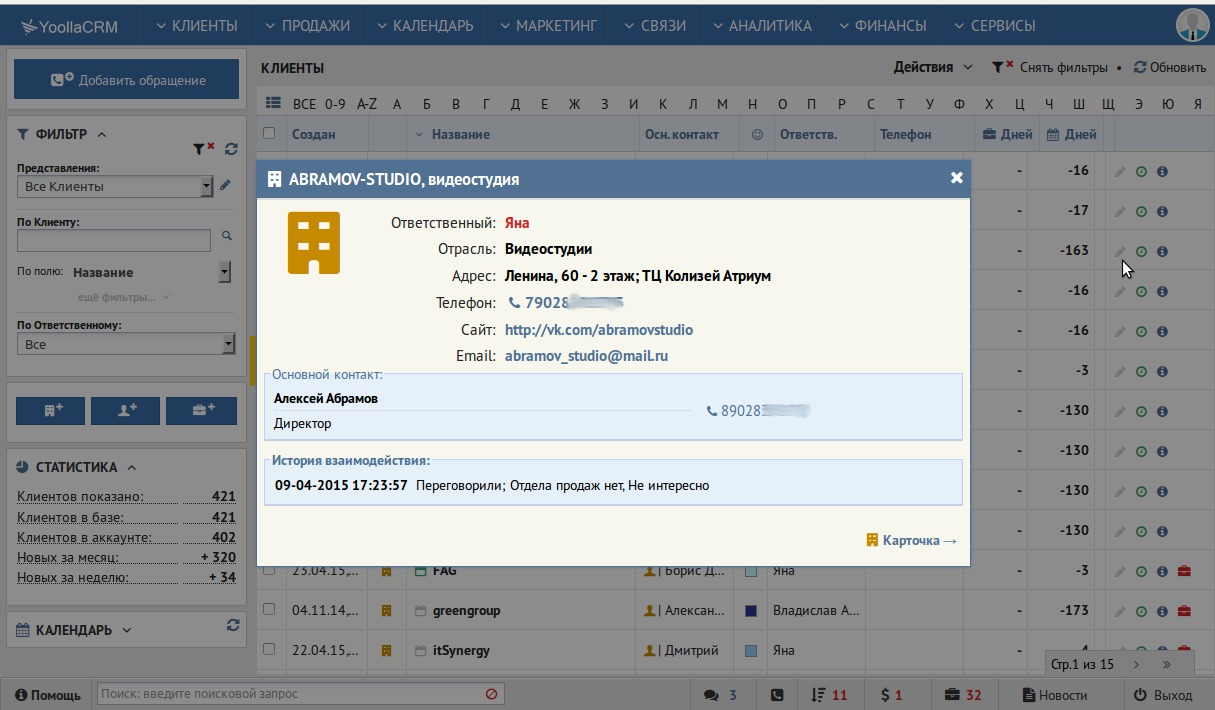The height and width of the screenshot is (710, 1215).
Task: Open the greengroup client name
Action: pos(466,610)
